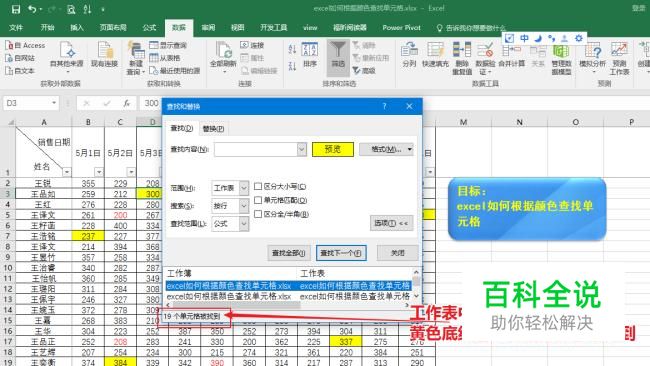Open 预测工作表 forecast sheet

(x=619, y=58)
